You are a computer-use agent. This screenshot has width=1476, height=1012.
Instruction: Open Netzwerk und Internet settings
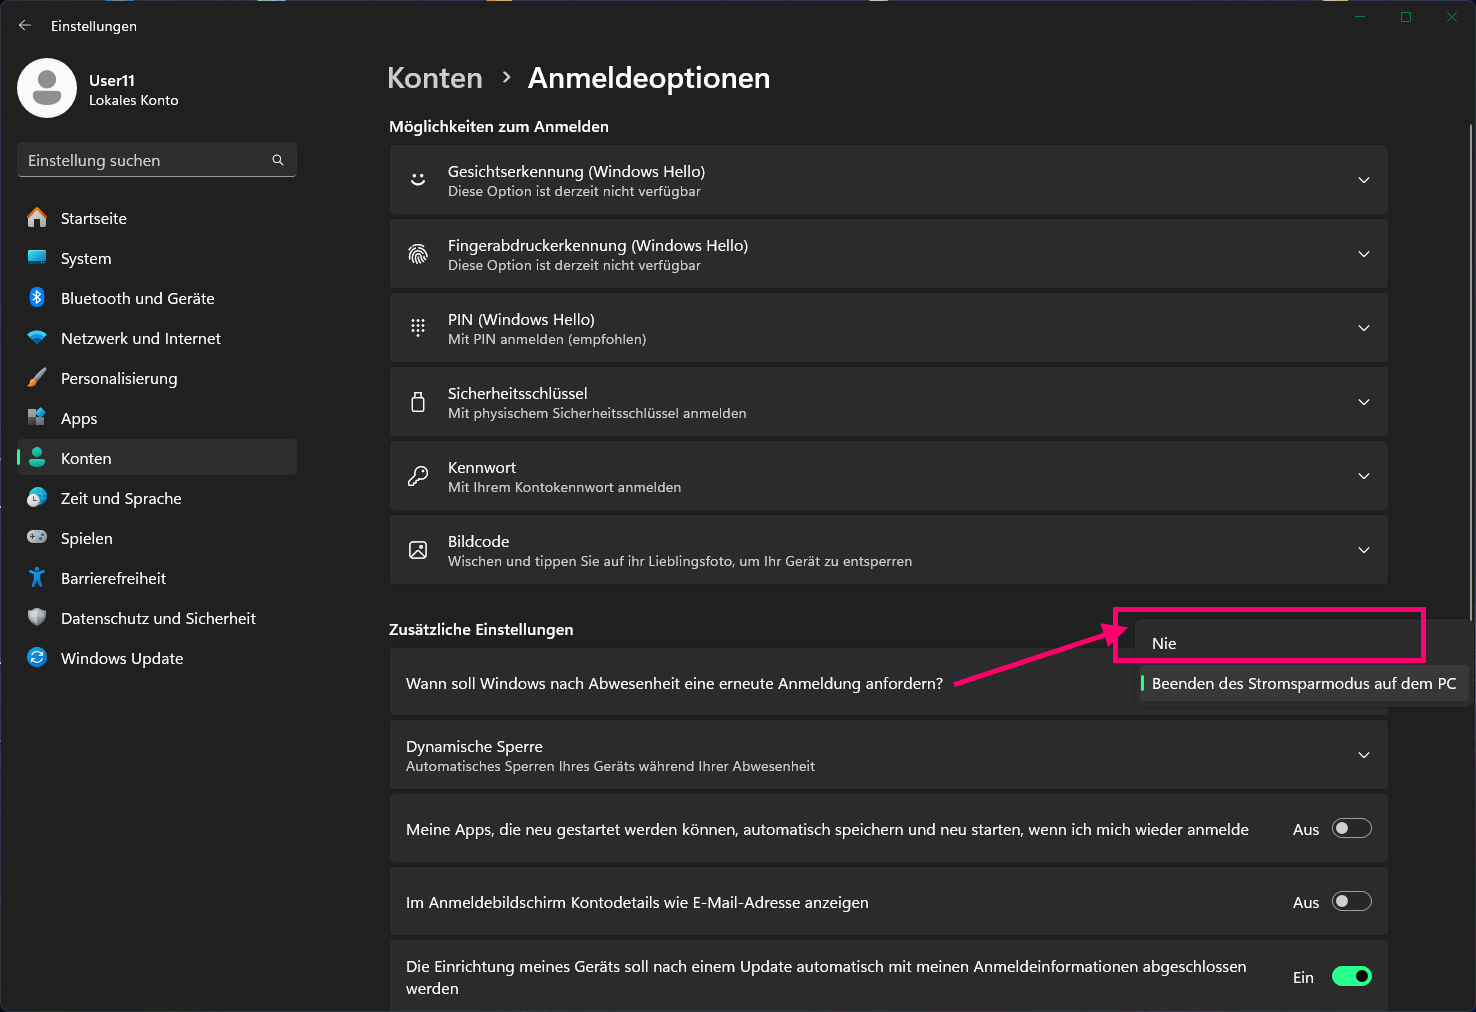[x=157, y=338]
